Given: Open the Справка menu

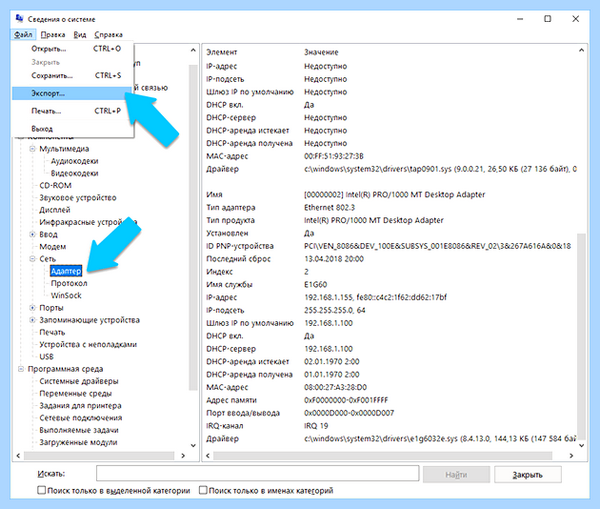Looking at the screenshot, I should (x=108, y=35).
